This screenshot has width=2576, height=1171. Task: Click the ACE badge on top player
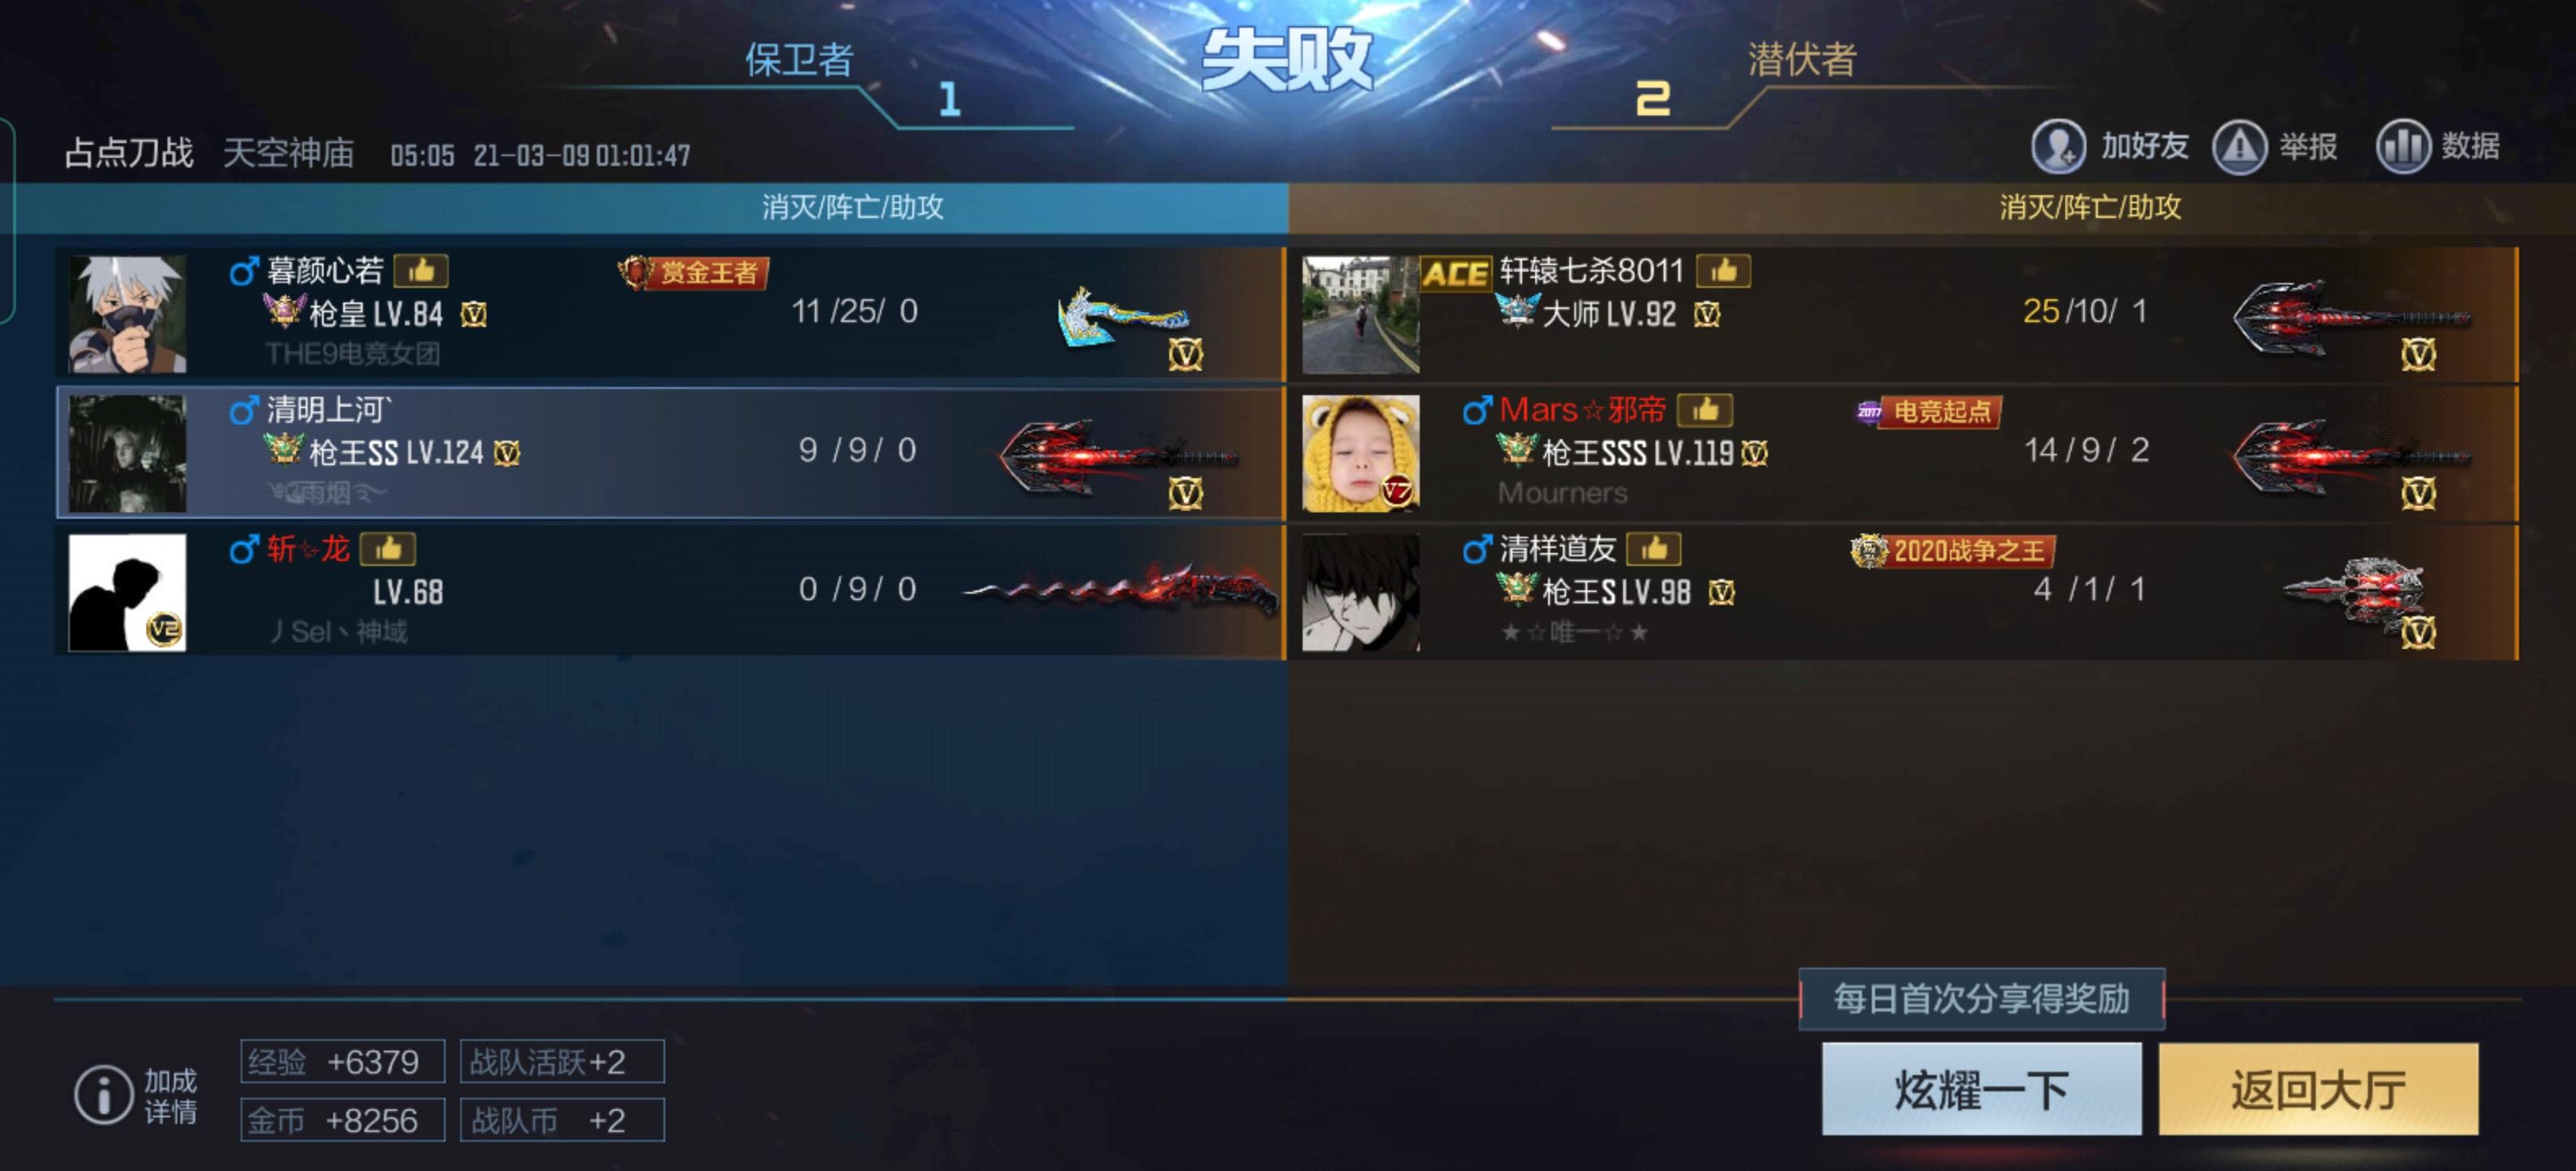coord(1455,273)
